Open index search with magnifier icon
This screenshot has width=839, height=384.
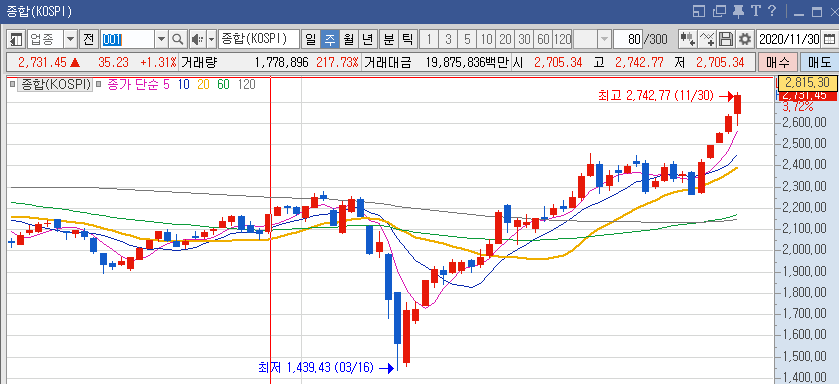[x=177, y=39]
